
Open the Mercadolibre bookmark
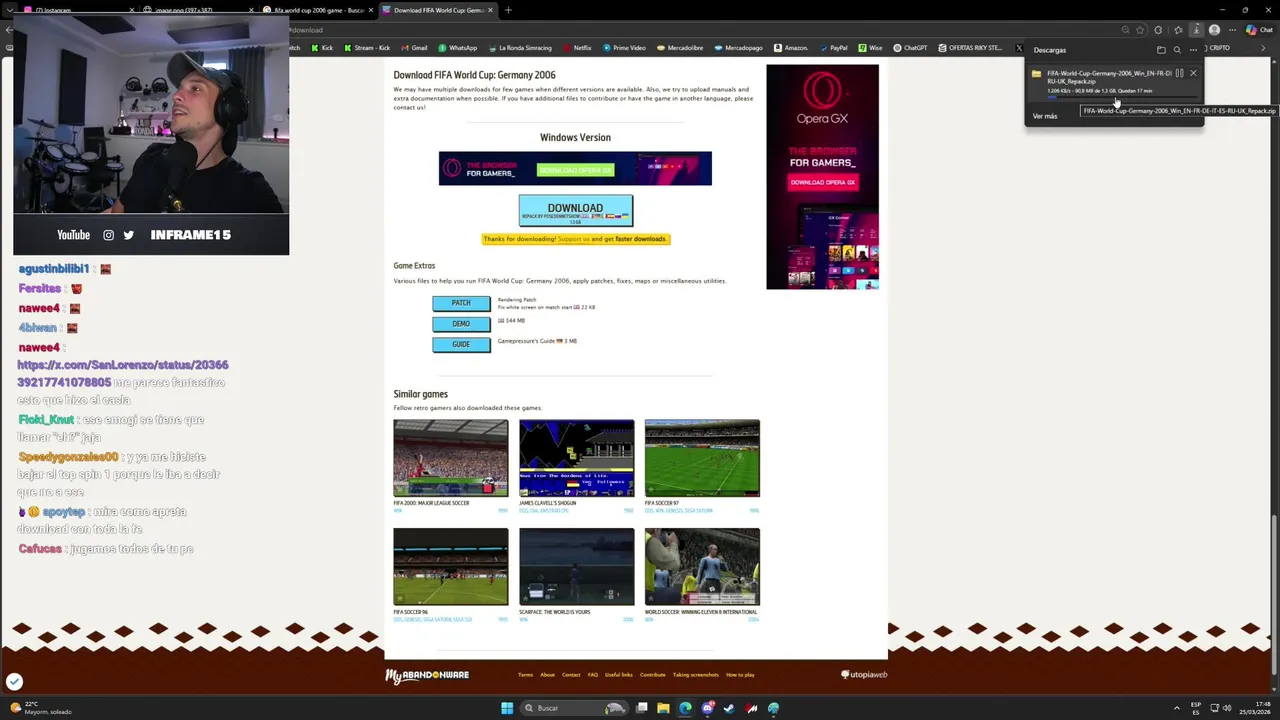679,48
